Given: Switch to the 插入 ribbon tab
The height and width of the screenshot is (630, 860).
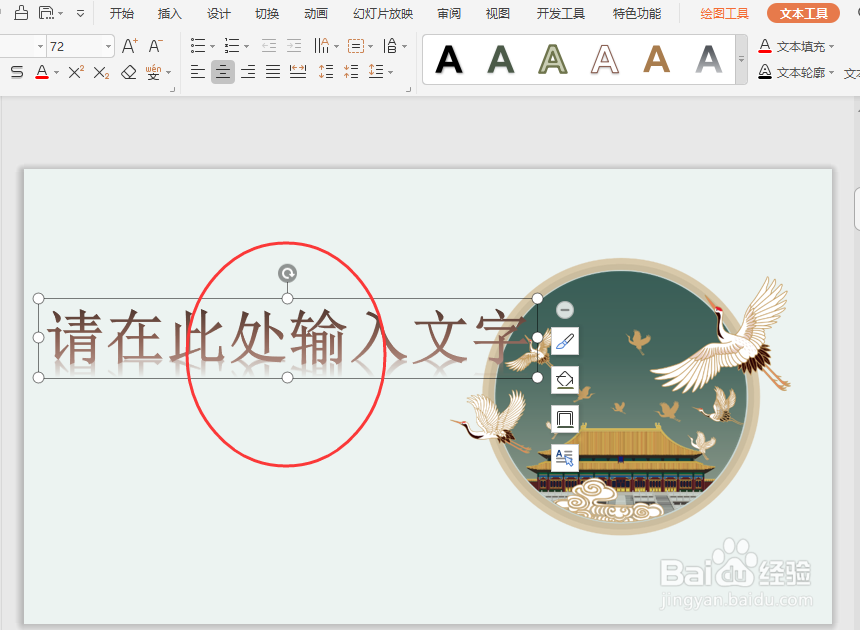Looking at the screenshot, I should tap(168, 13).
